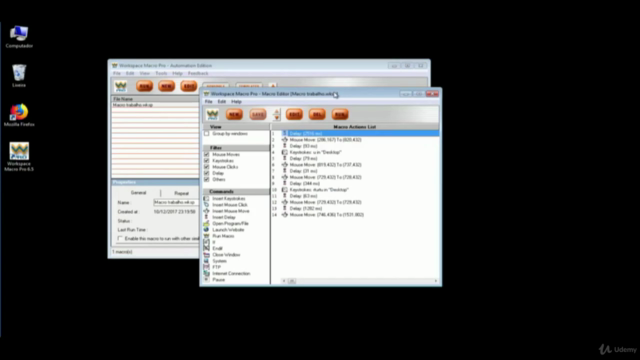Choose the FTP command
The height and width of the screenshot is (360, 640).
216,267
